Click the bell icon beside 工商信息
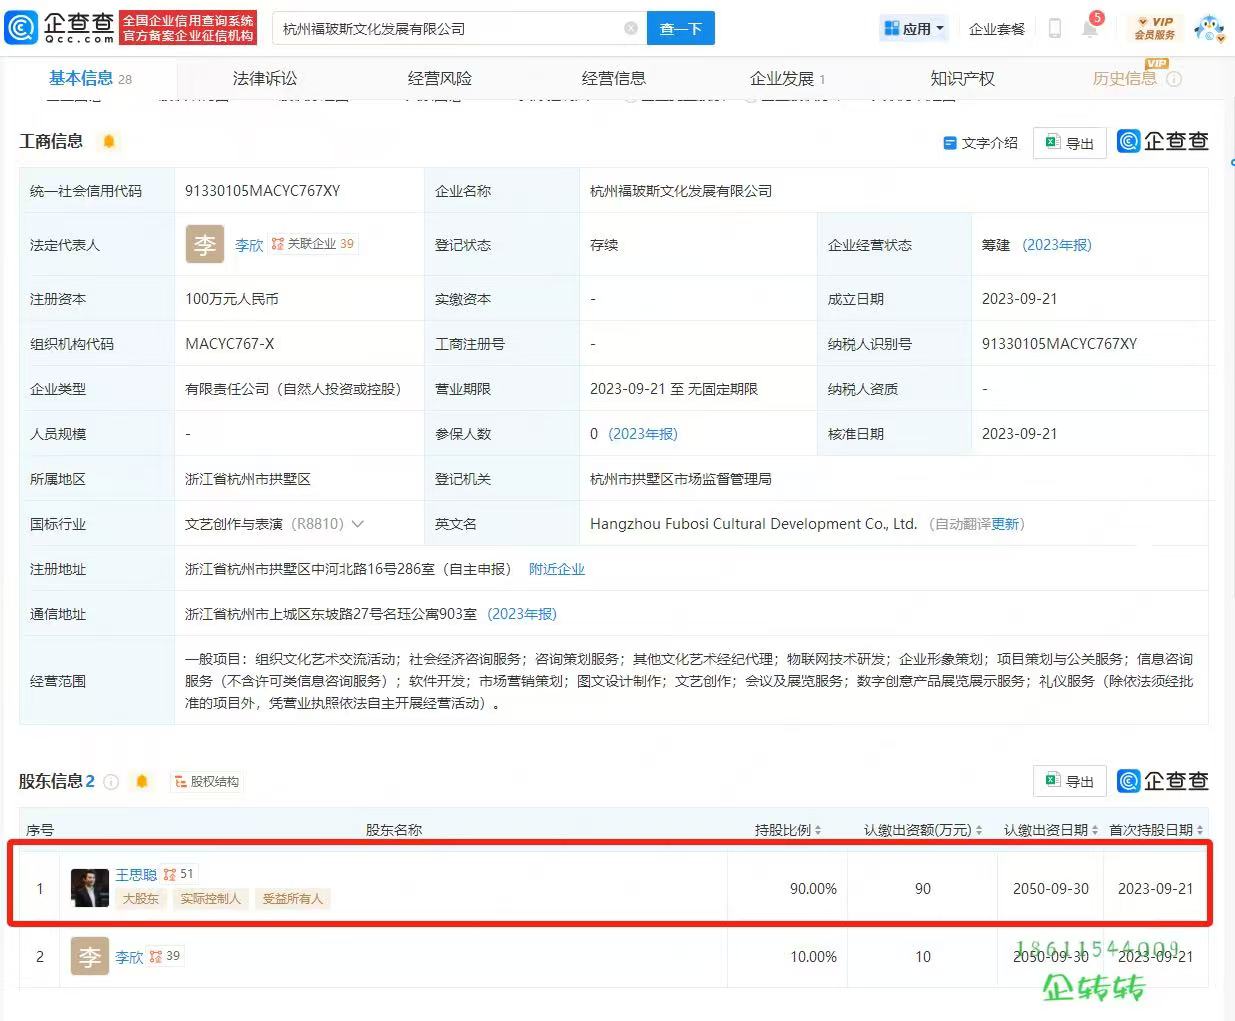Image resolution: width=1235 pixels, height=1021 pixels. pyautogui.click(x=109, y=141)
